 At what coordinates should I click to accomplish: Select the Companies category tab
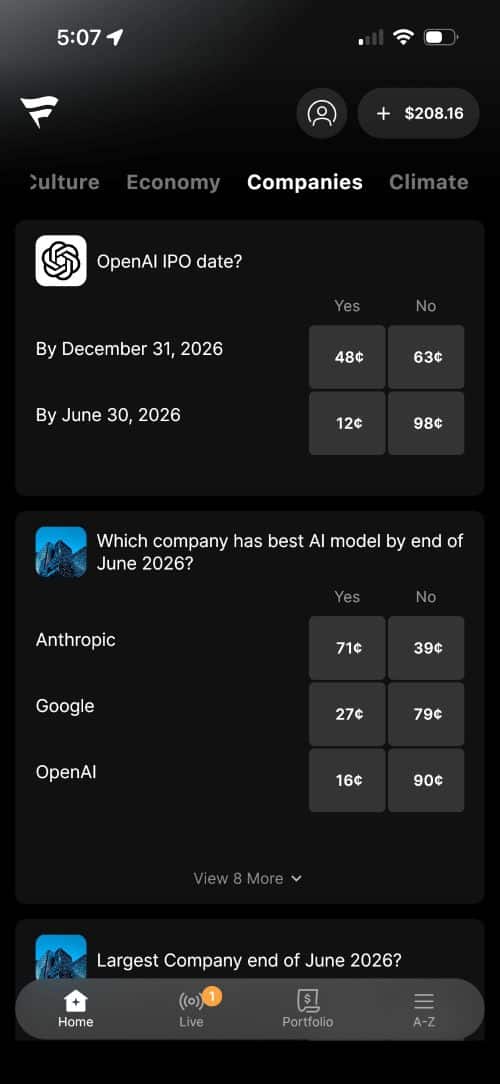click(x=305, y=183)
